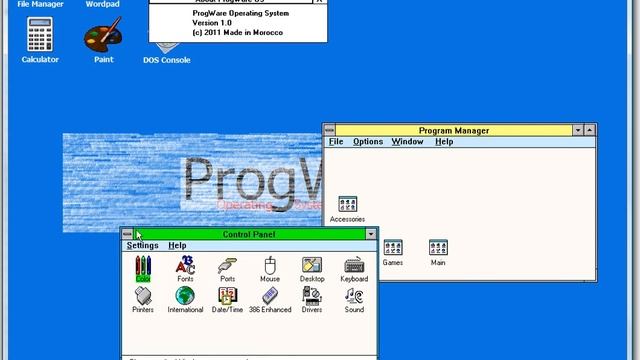Open Options menu in Program Manager
The image size is (640, 360).
coord(368,142)
